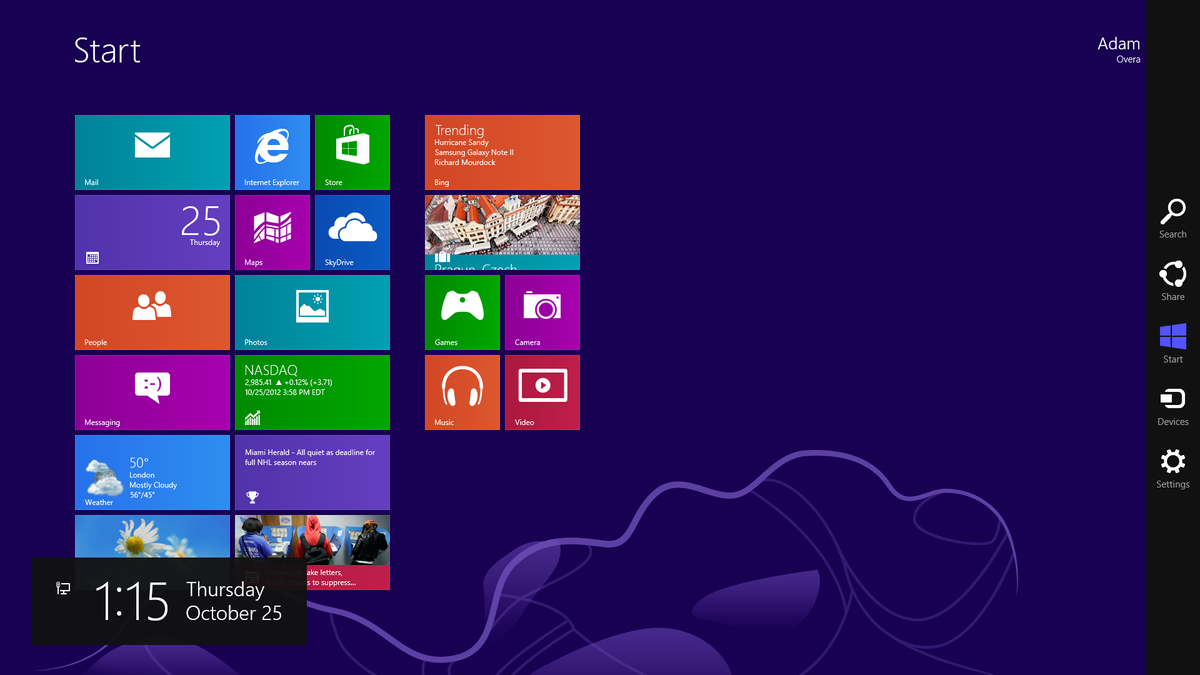Launch the Maps app
The image size is (1200, 675).
pyautogui.click(x=272, y=231)
